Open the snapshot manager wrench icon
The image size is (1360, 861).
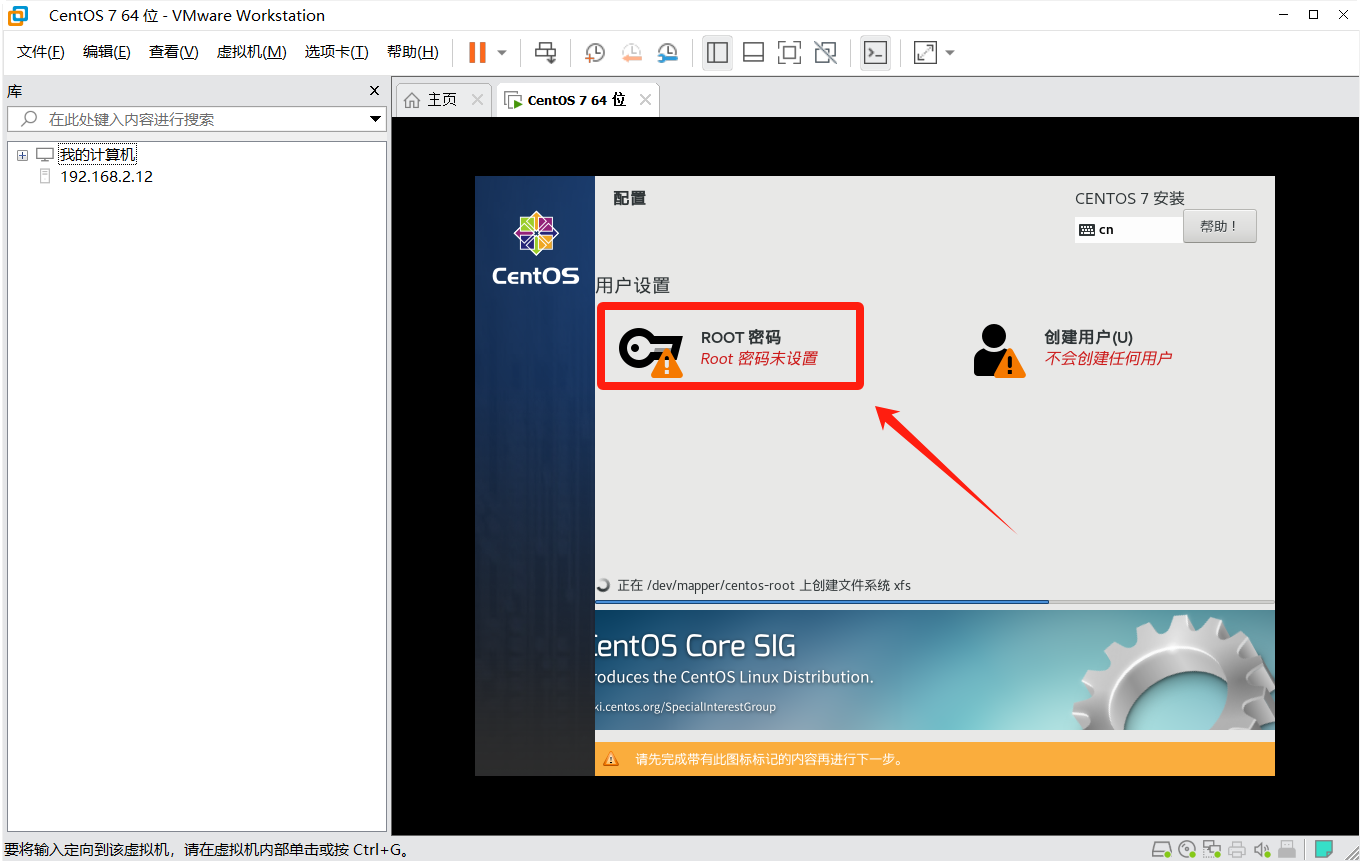point(667,52)
